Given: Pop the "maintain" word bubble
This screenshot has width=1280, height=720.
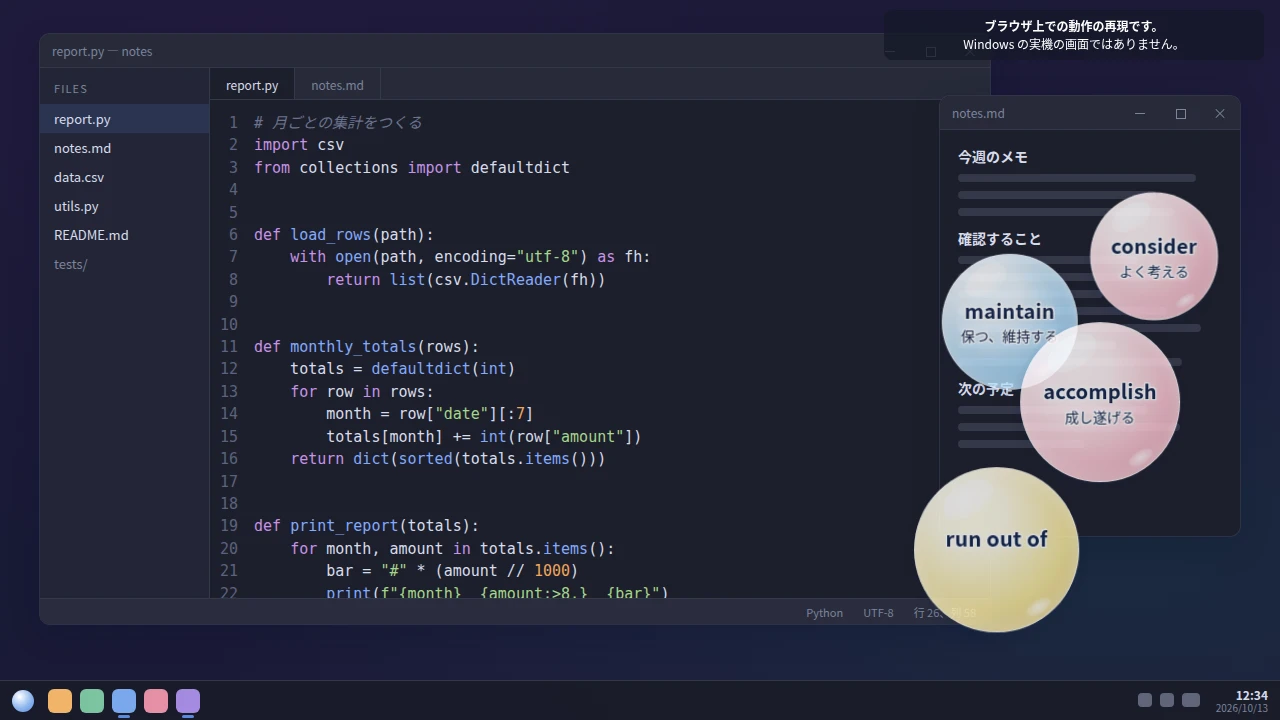Looking at the screenshot, I should click(1009, 321).
